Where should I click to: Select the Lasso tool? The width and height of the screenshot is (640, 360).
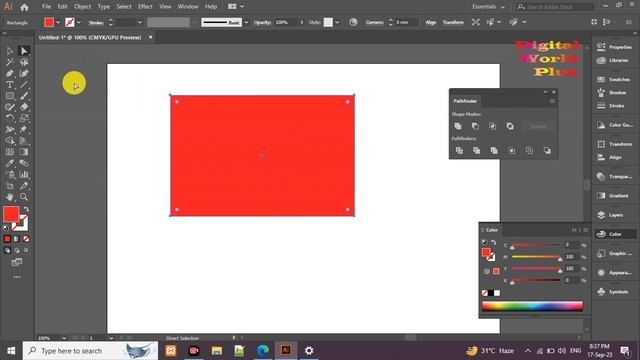tap(24, 62)
